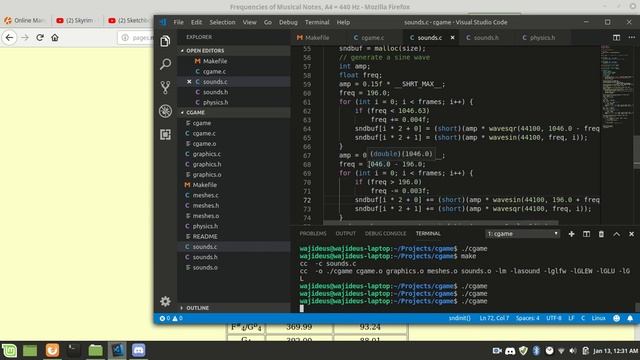Image resolution: width=640 pixels, height=360 pixels.
Task: Open the Debug menu
Action: pos(288,22)
